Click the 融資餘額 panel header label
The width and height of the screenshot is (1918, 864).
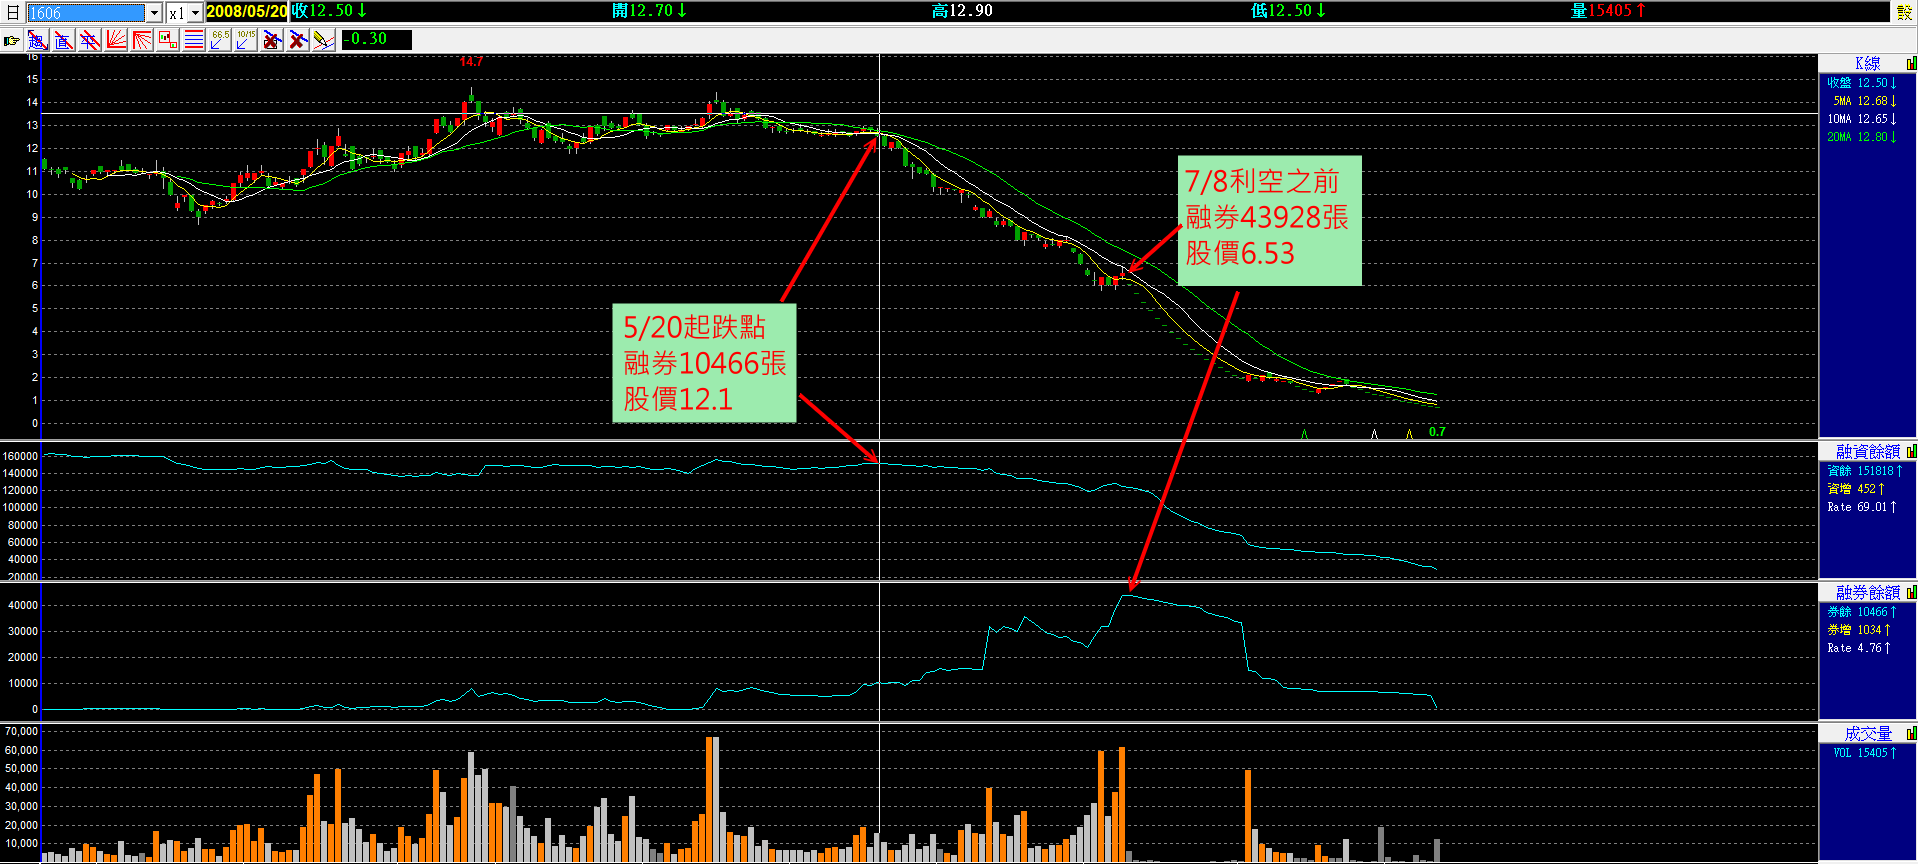click(1867, 452)
